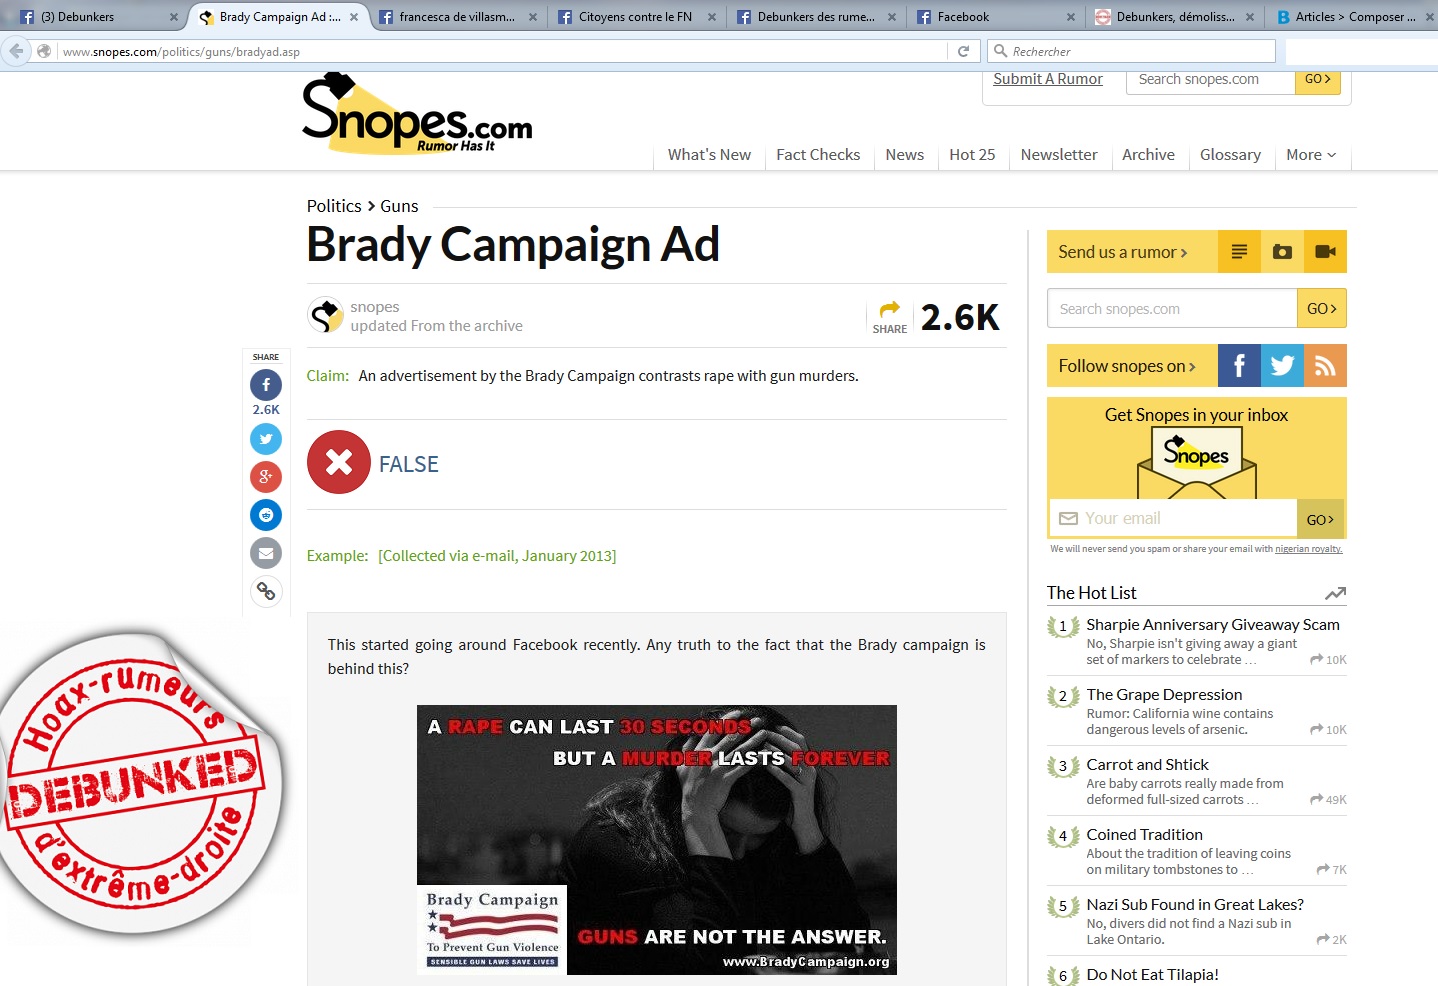1438x986 pixels.
Task: Focus the Your email newsletter field
Action: point(1173,518)
